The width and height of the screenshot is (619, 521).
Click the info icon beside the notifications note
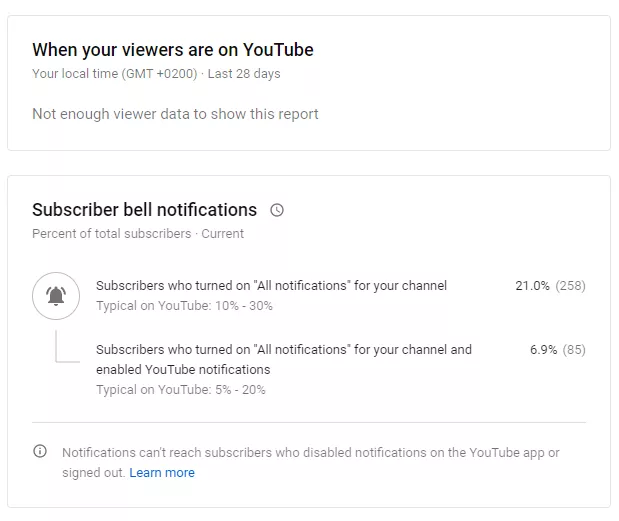pos(40,452)
